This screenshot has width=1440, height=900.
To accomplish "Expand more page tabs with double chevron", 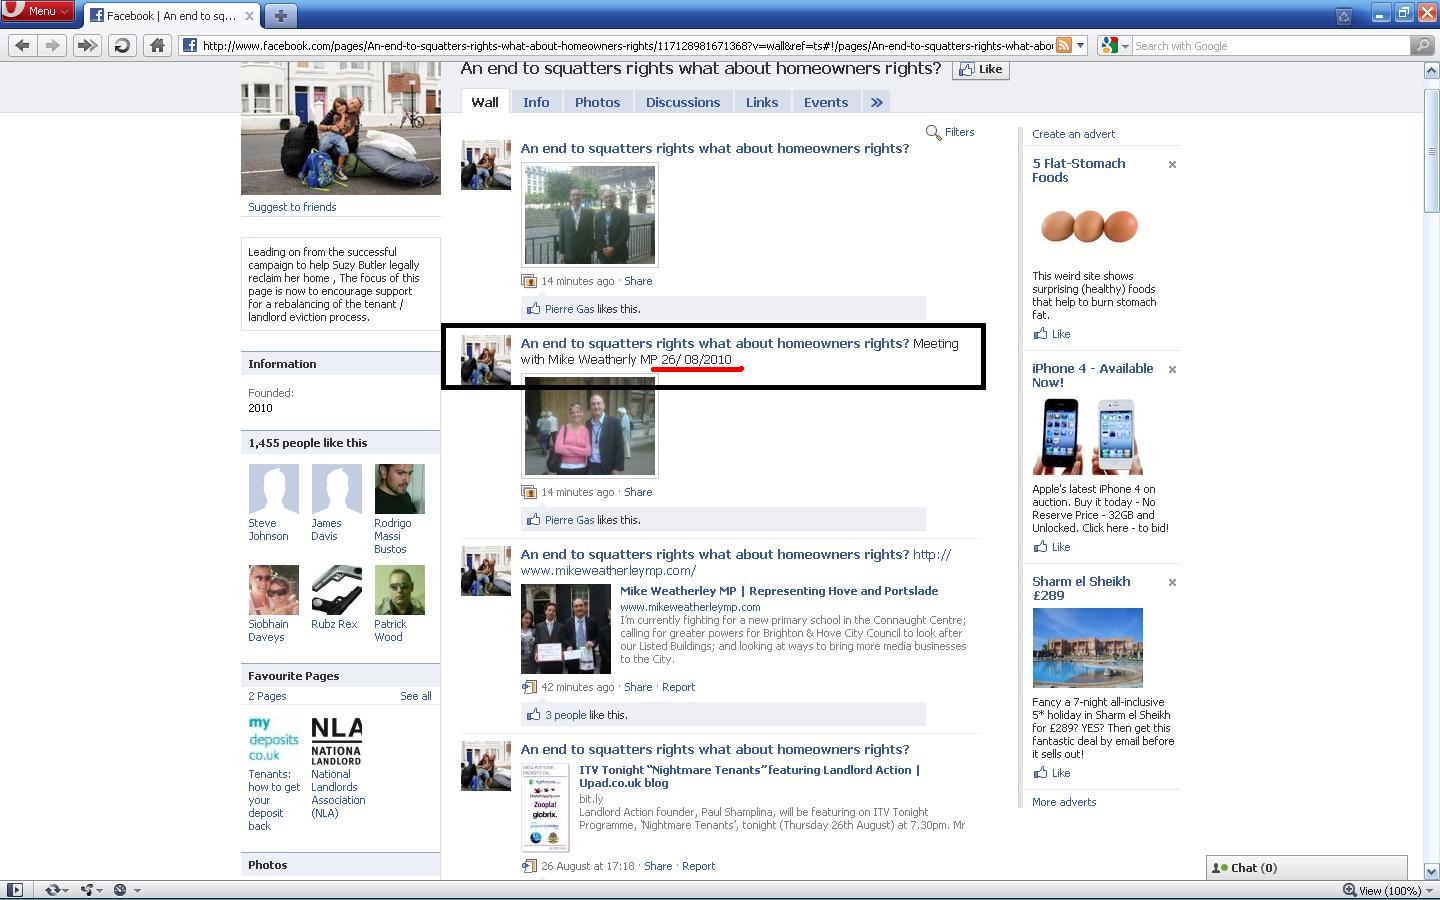I will [x=877, y=102].
